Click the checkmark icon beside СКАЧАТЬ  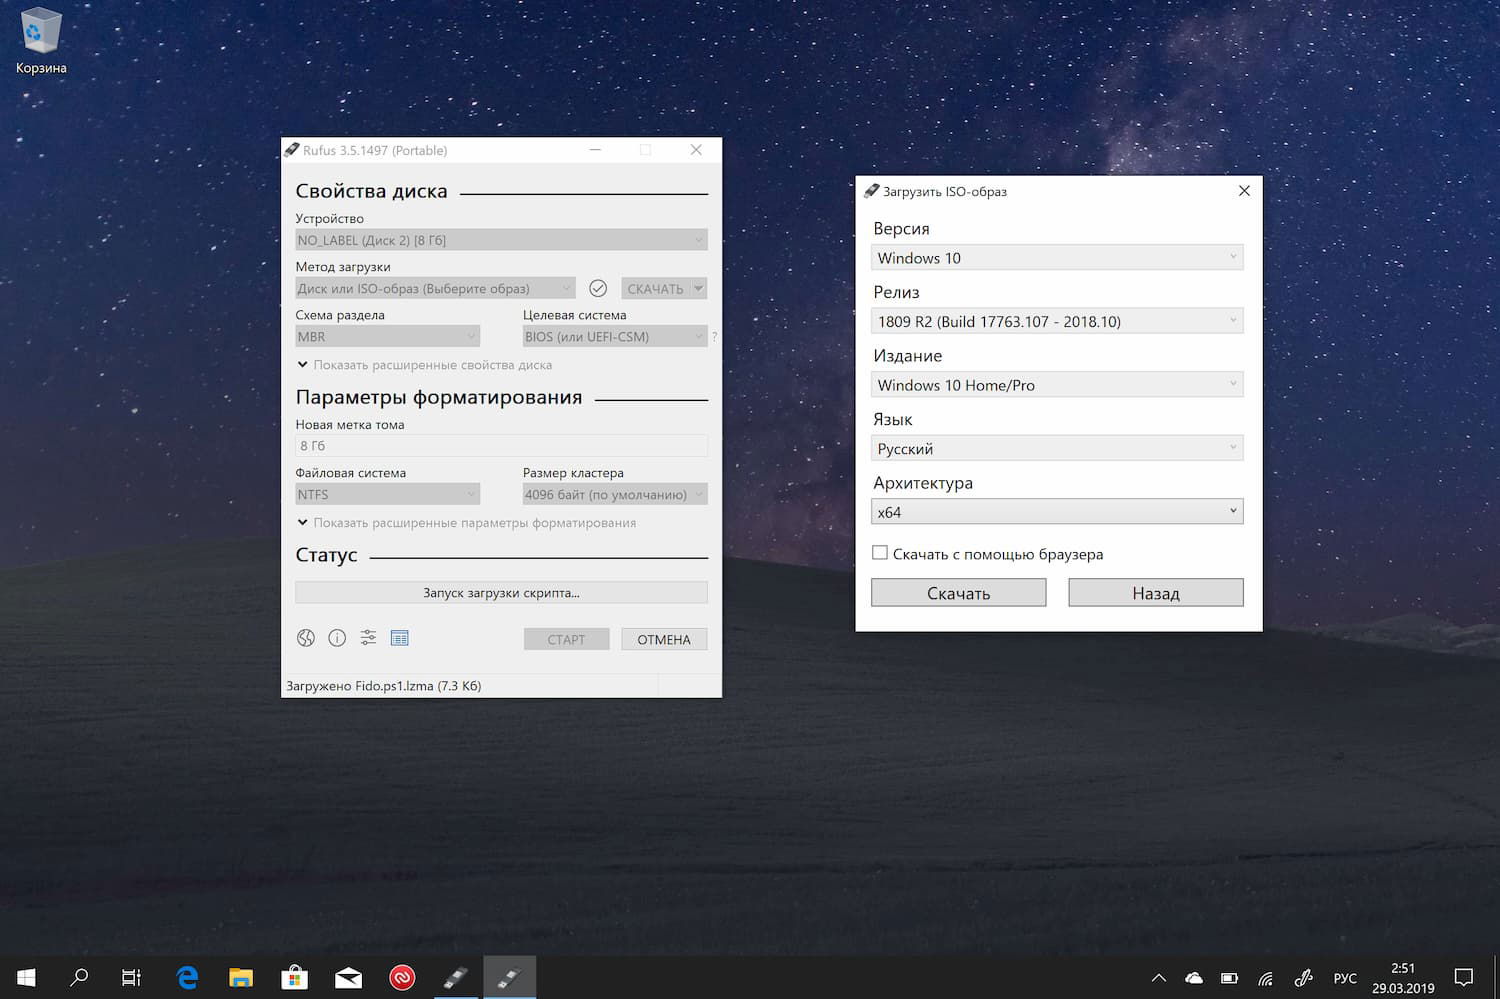tap(598, 288)
